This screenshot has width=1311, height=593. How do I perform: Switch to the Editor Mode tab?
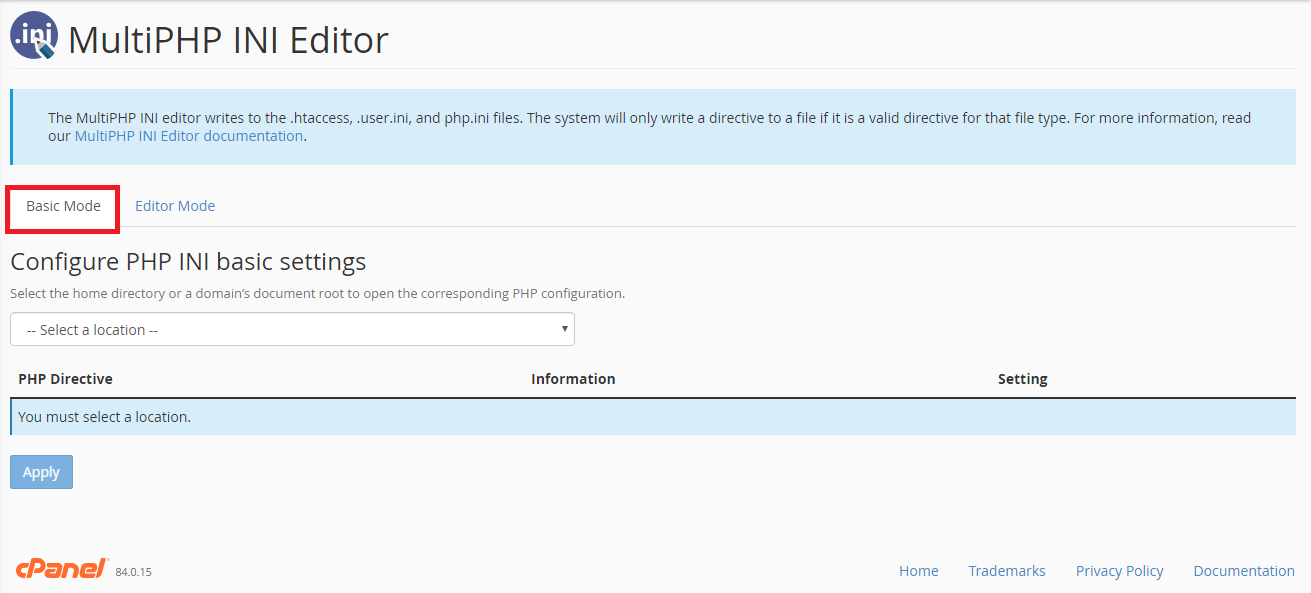pos(175,206)
